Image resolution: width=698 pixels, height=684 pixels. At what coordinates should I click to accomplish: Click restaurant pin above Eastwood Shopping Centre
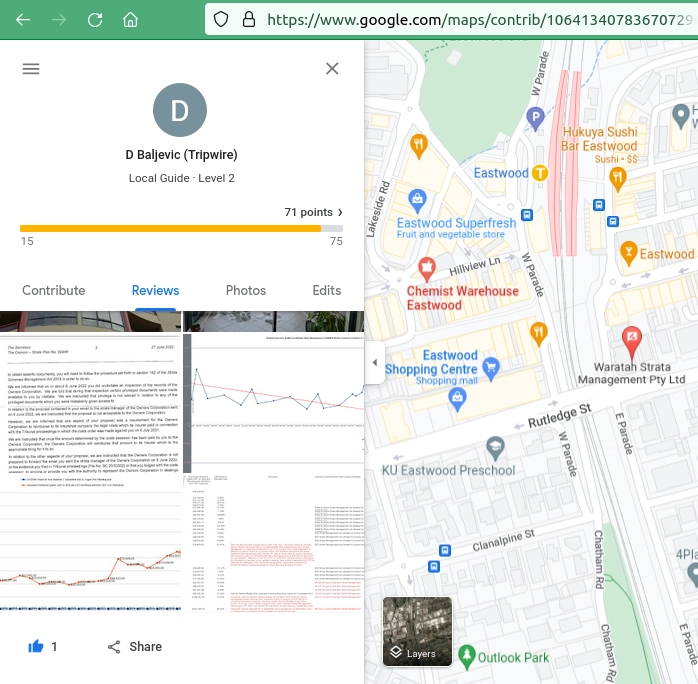click(x=539, y=334)
